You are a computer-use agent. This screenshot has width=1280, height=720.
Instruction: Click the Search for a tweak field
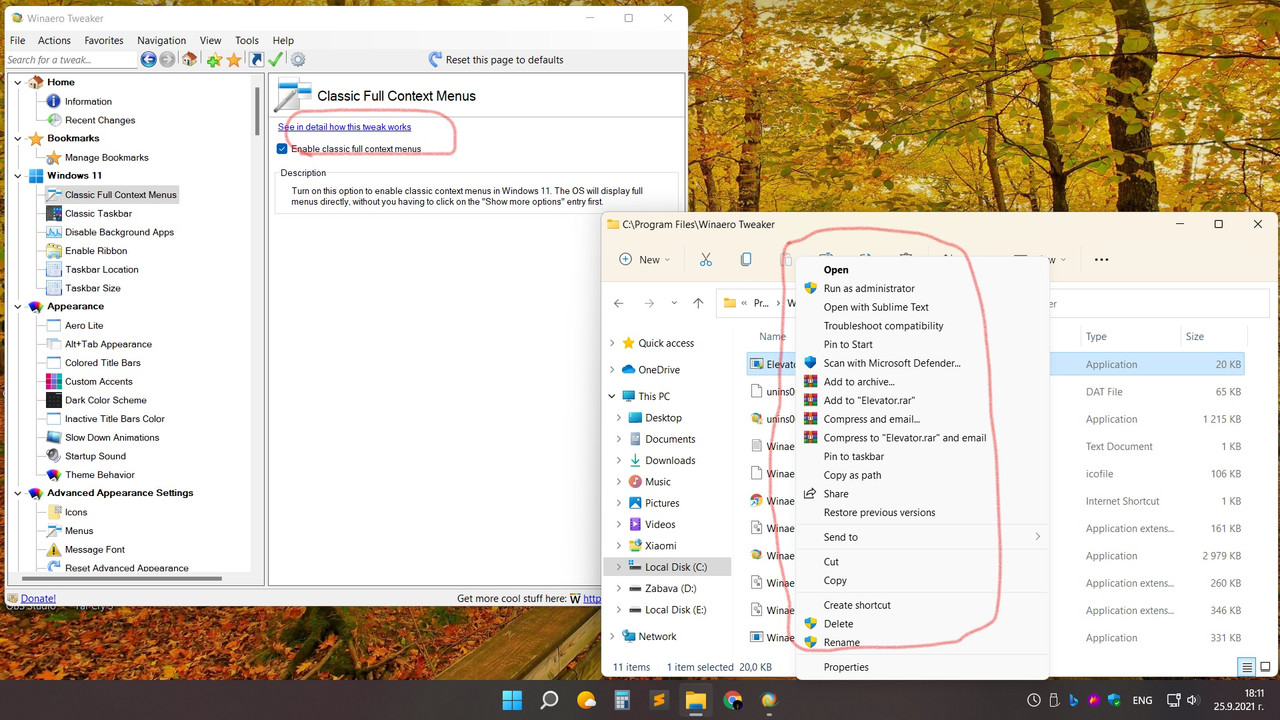[71, 60]
